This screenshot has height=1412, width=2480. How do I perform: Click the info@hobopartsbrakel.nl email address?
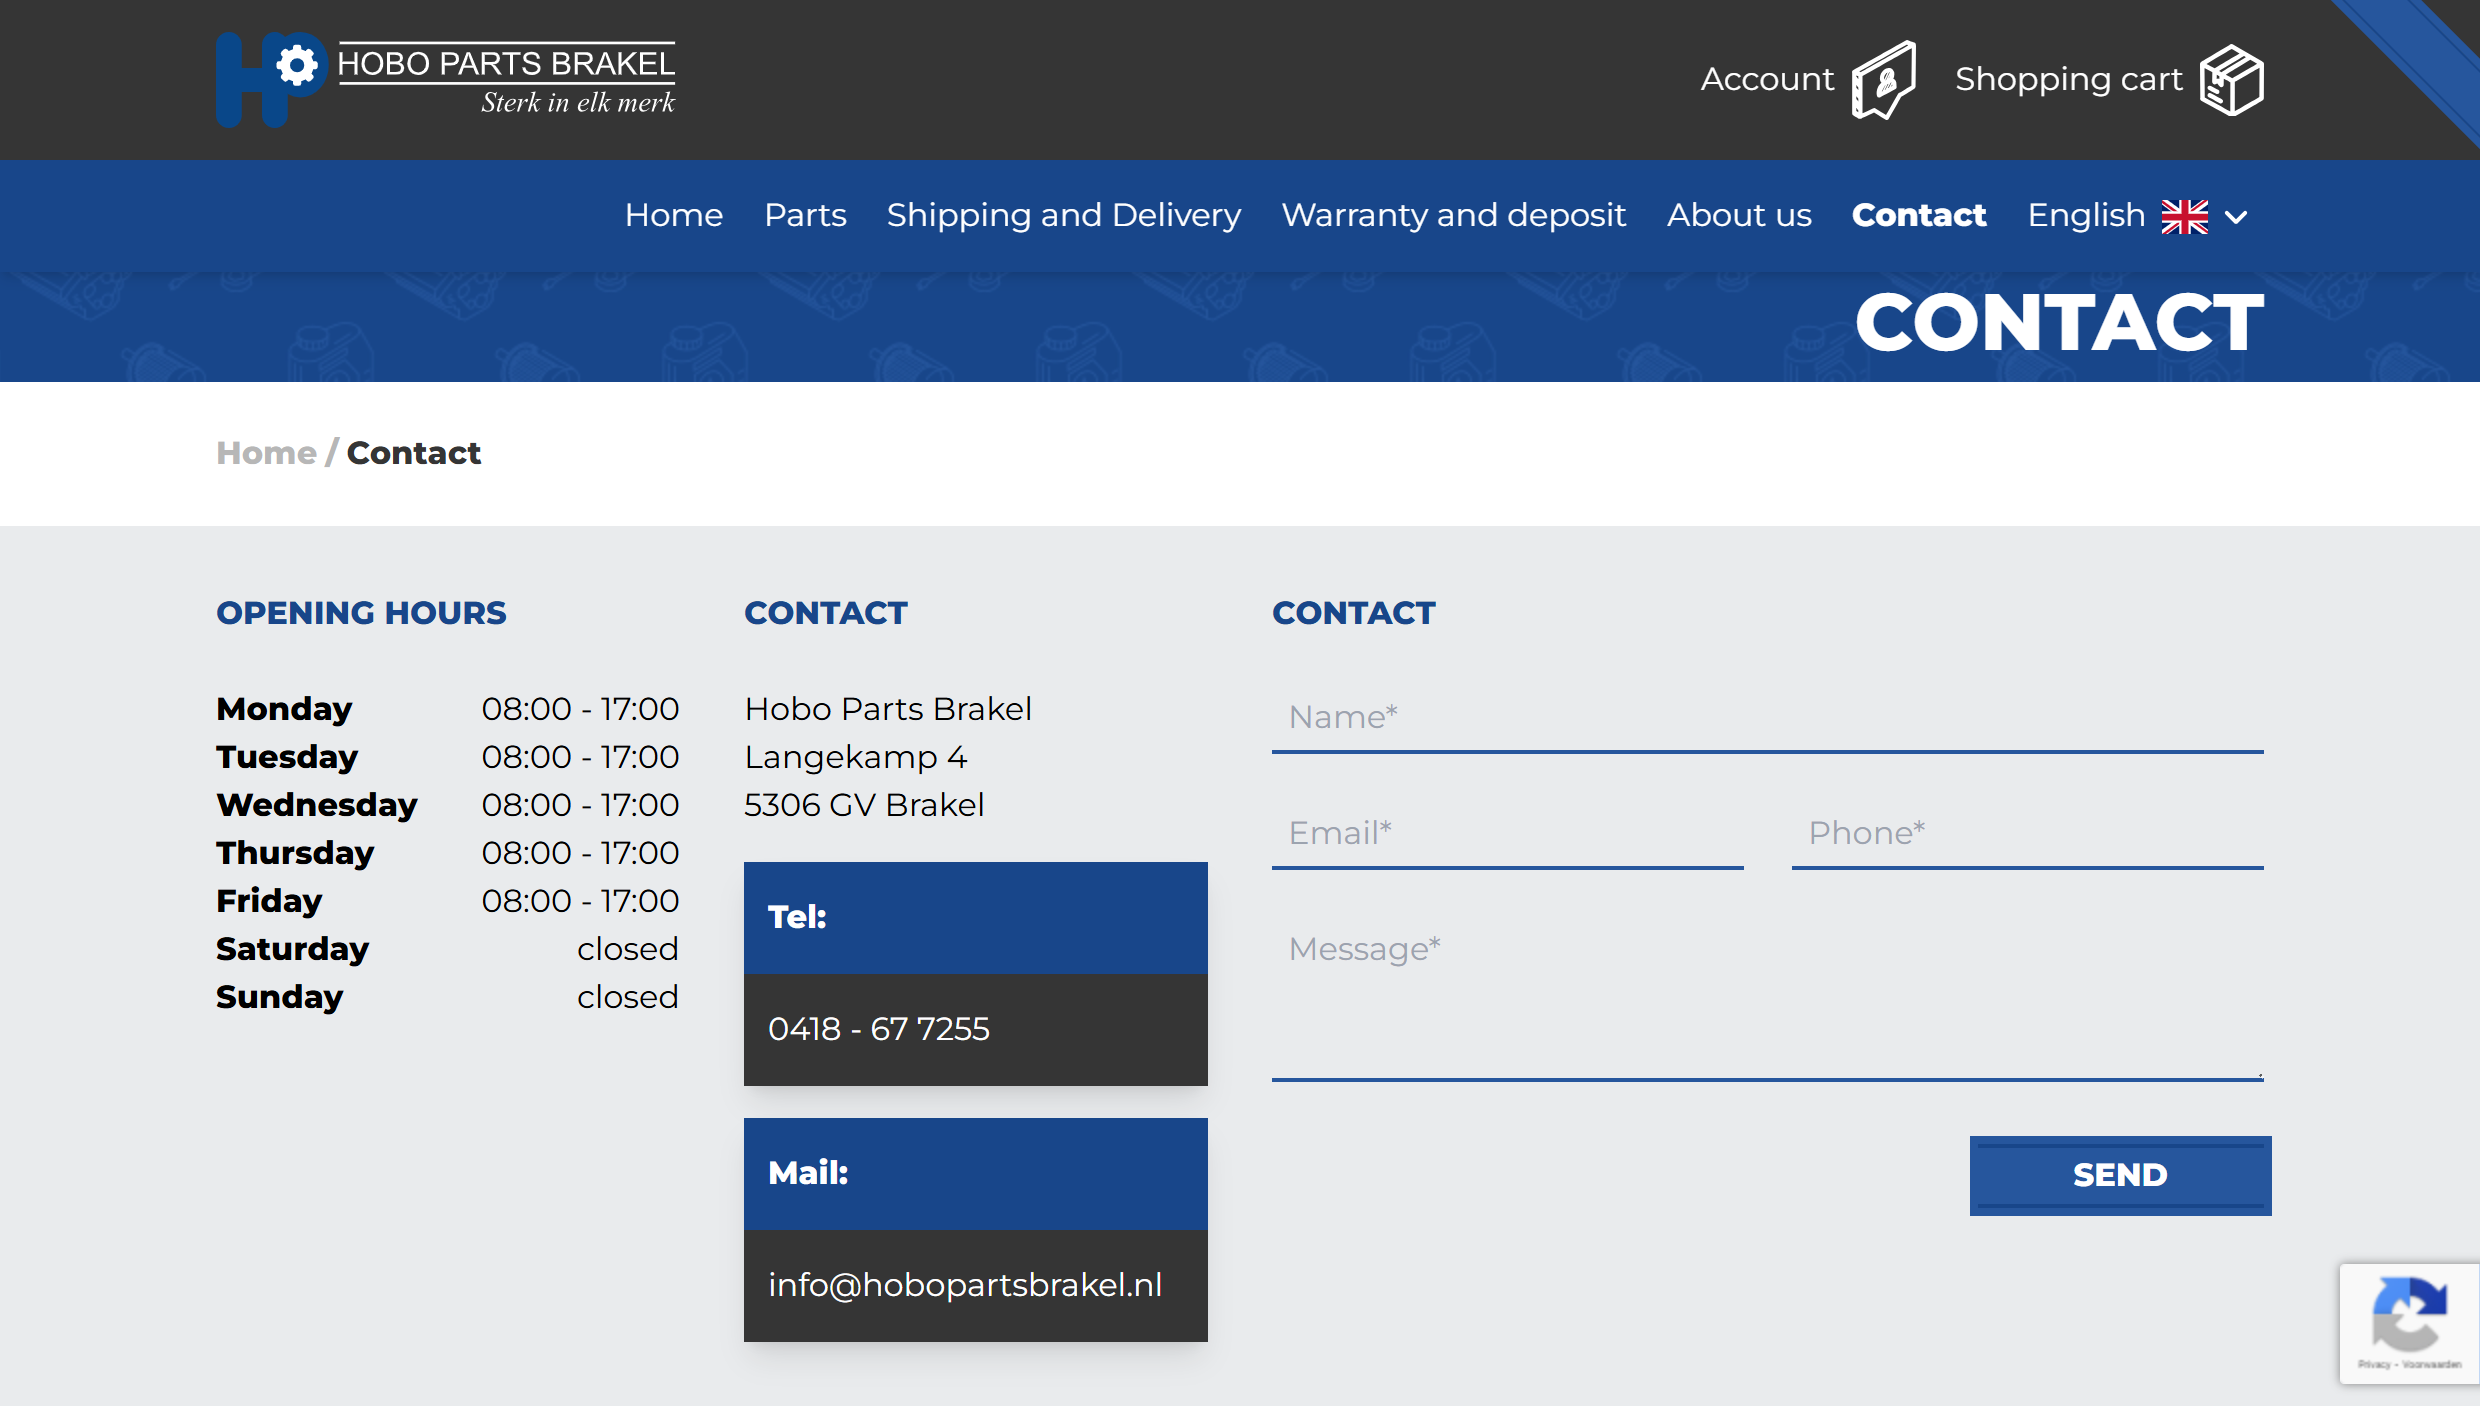(964, 1285)
